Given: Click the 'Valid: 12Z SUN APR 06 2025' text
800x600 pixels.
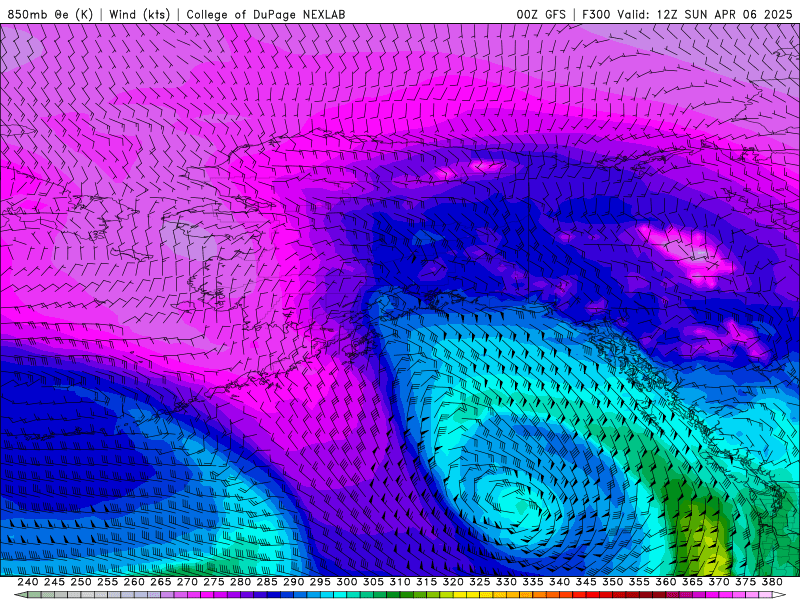Looking at the screenshot, I should (x=705, y=14).
